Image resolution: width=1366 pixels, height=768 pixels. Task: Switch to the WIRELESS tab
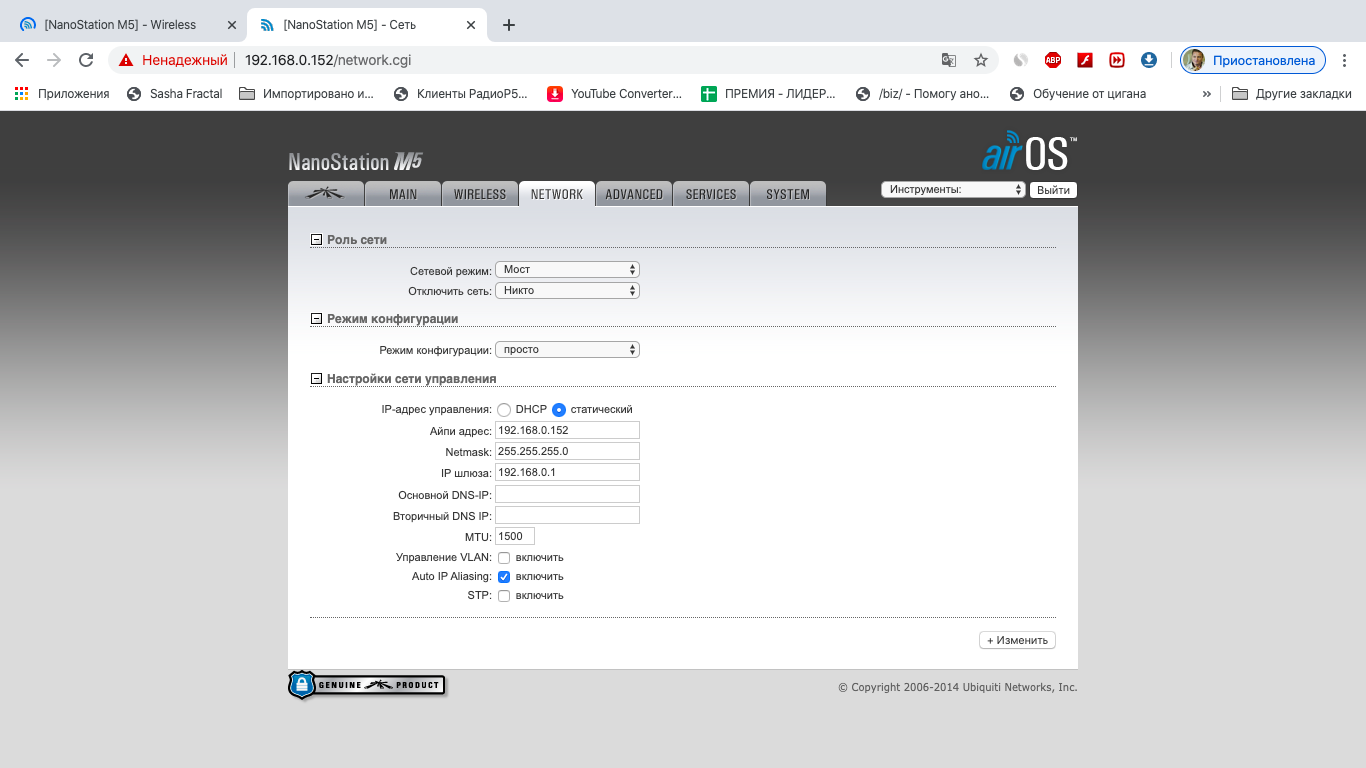[480, 194]
